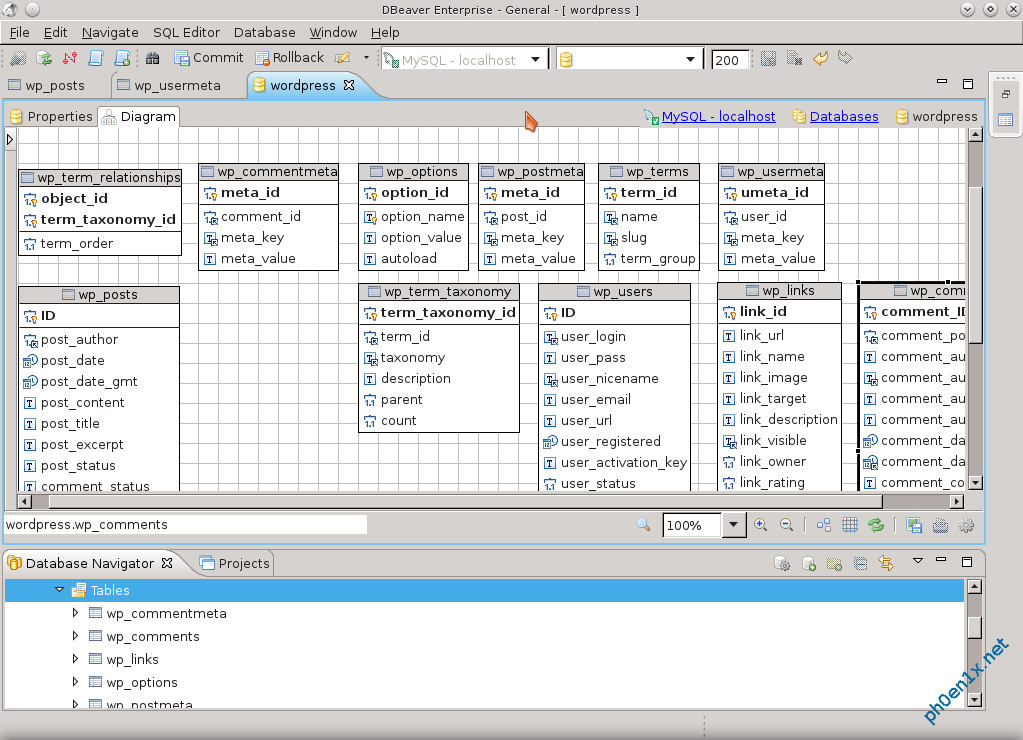Click the 100% zoom input field
Viewport: 1023px width, 740px height.
point(692,525)
